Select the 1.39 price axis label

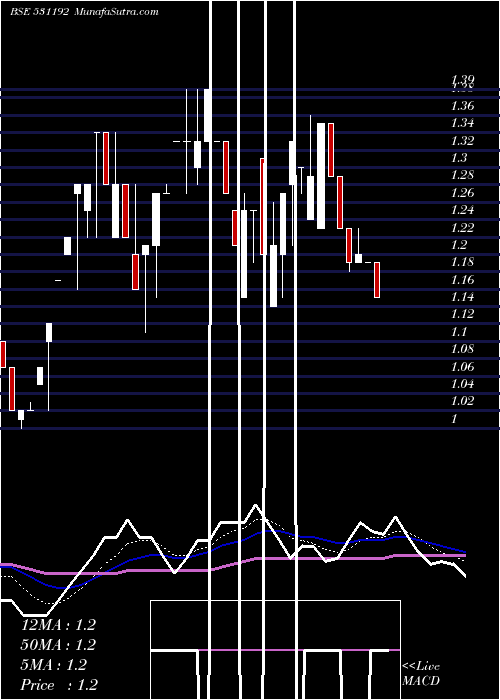(462, 79)
